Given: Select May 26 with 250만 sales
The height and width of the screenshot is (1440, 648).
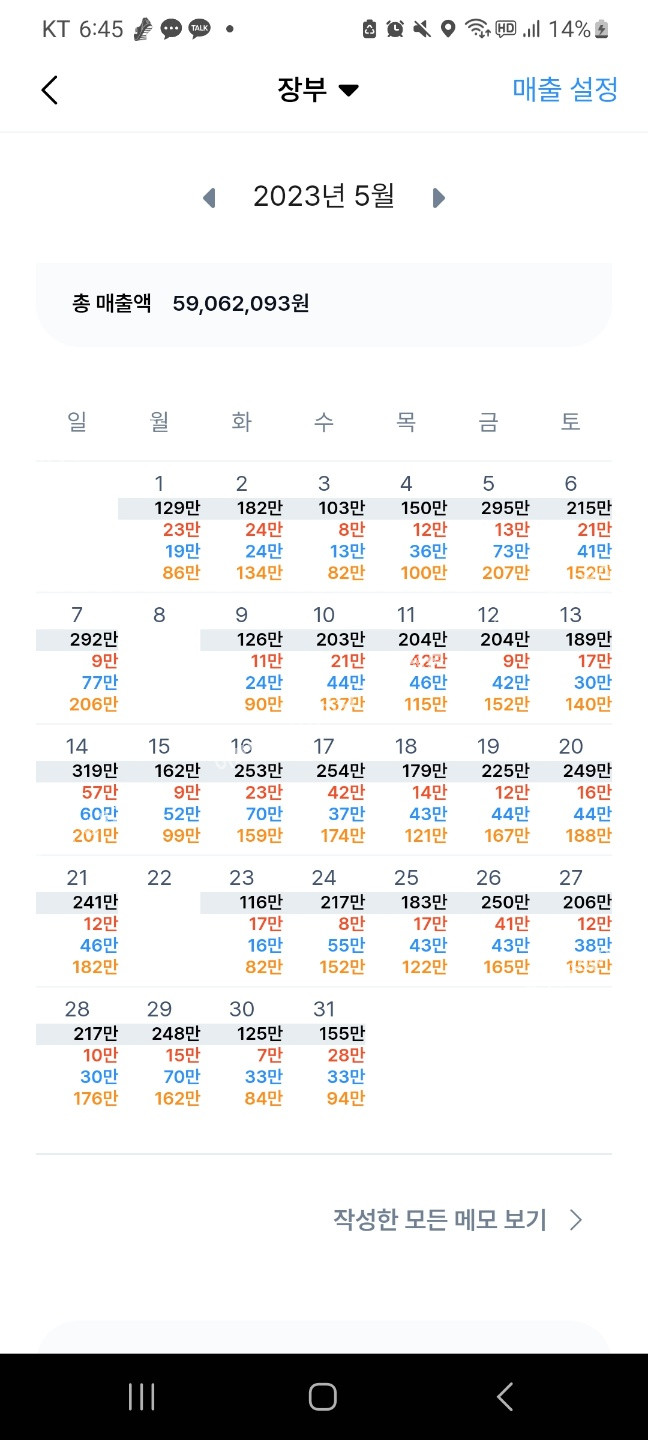Looking at the screenshot, I should click(x=488, y=921).
